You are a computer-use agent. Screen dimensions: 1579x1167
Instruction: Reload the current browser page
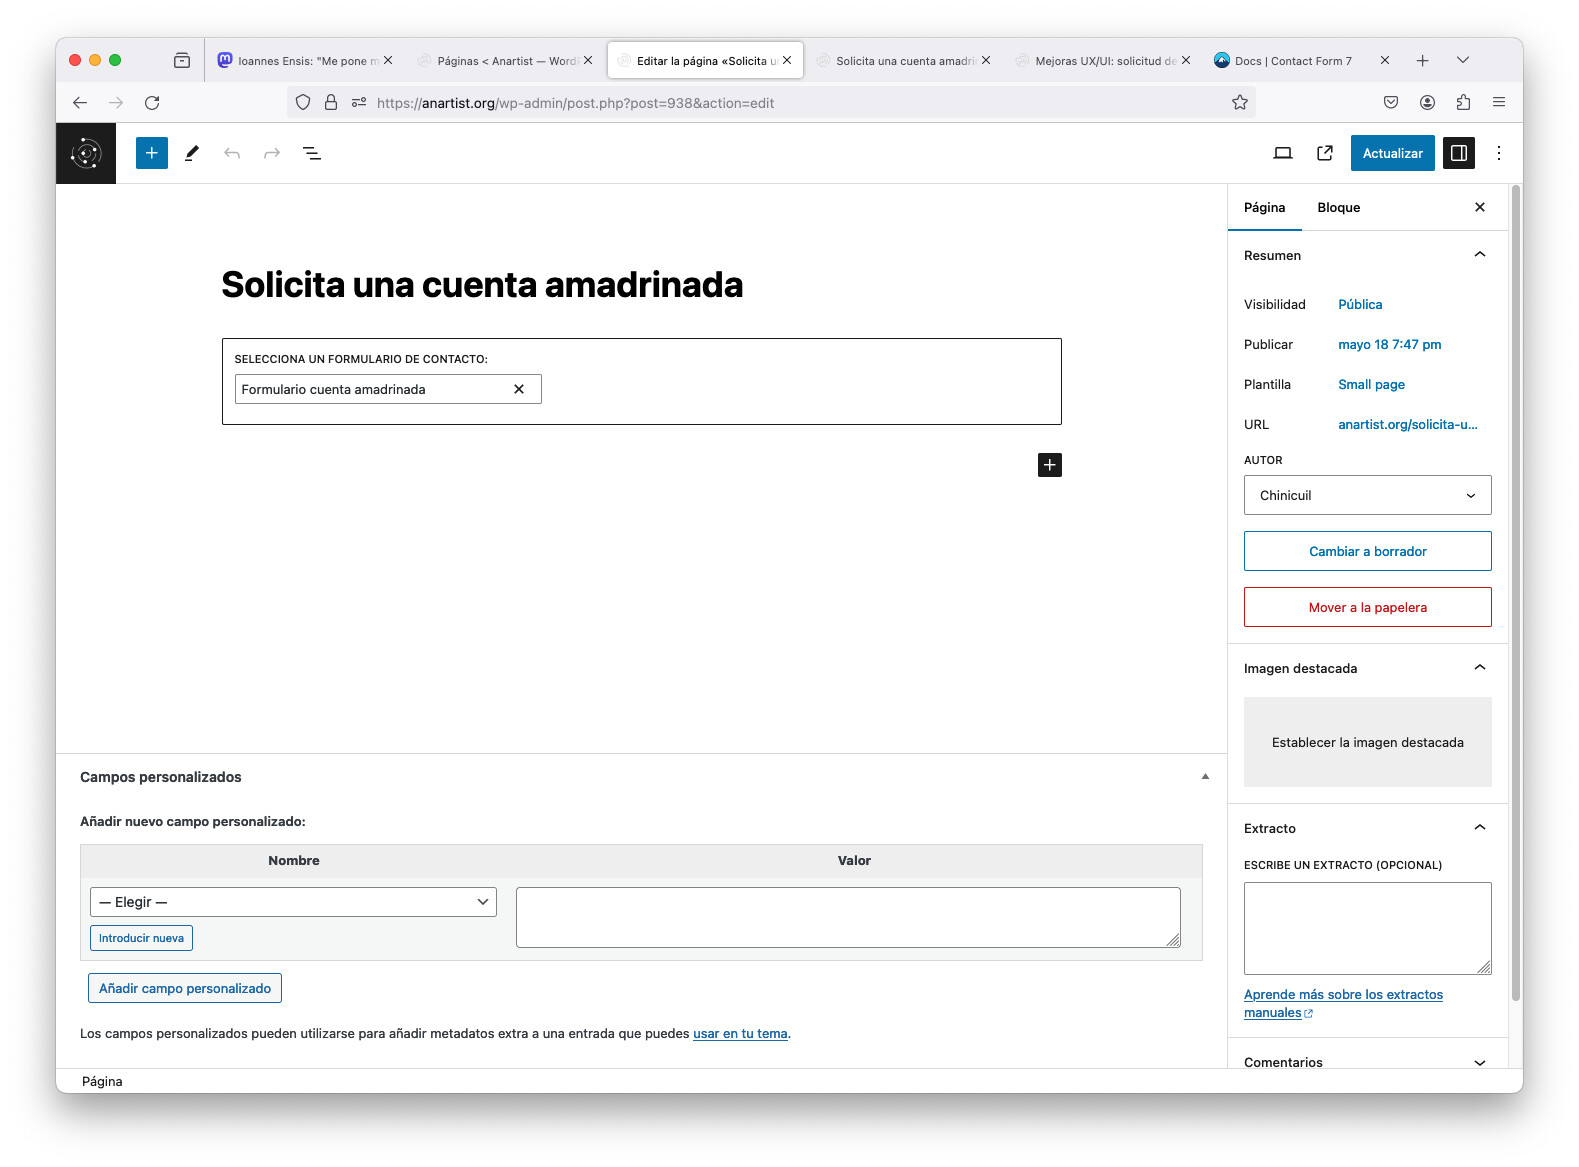point(152,102)
